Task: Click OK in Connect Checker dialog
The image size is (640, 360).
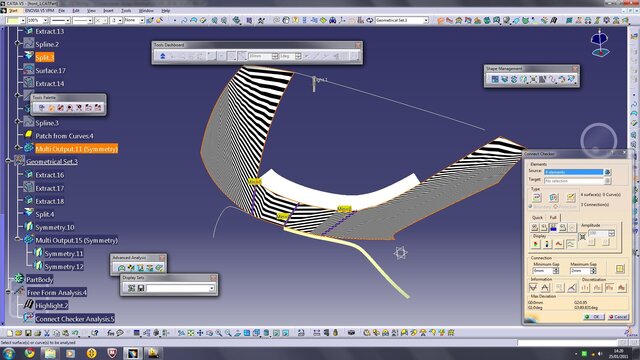Action: click(x=593, y=317)
